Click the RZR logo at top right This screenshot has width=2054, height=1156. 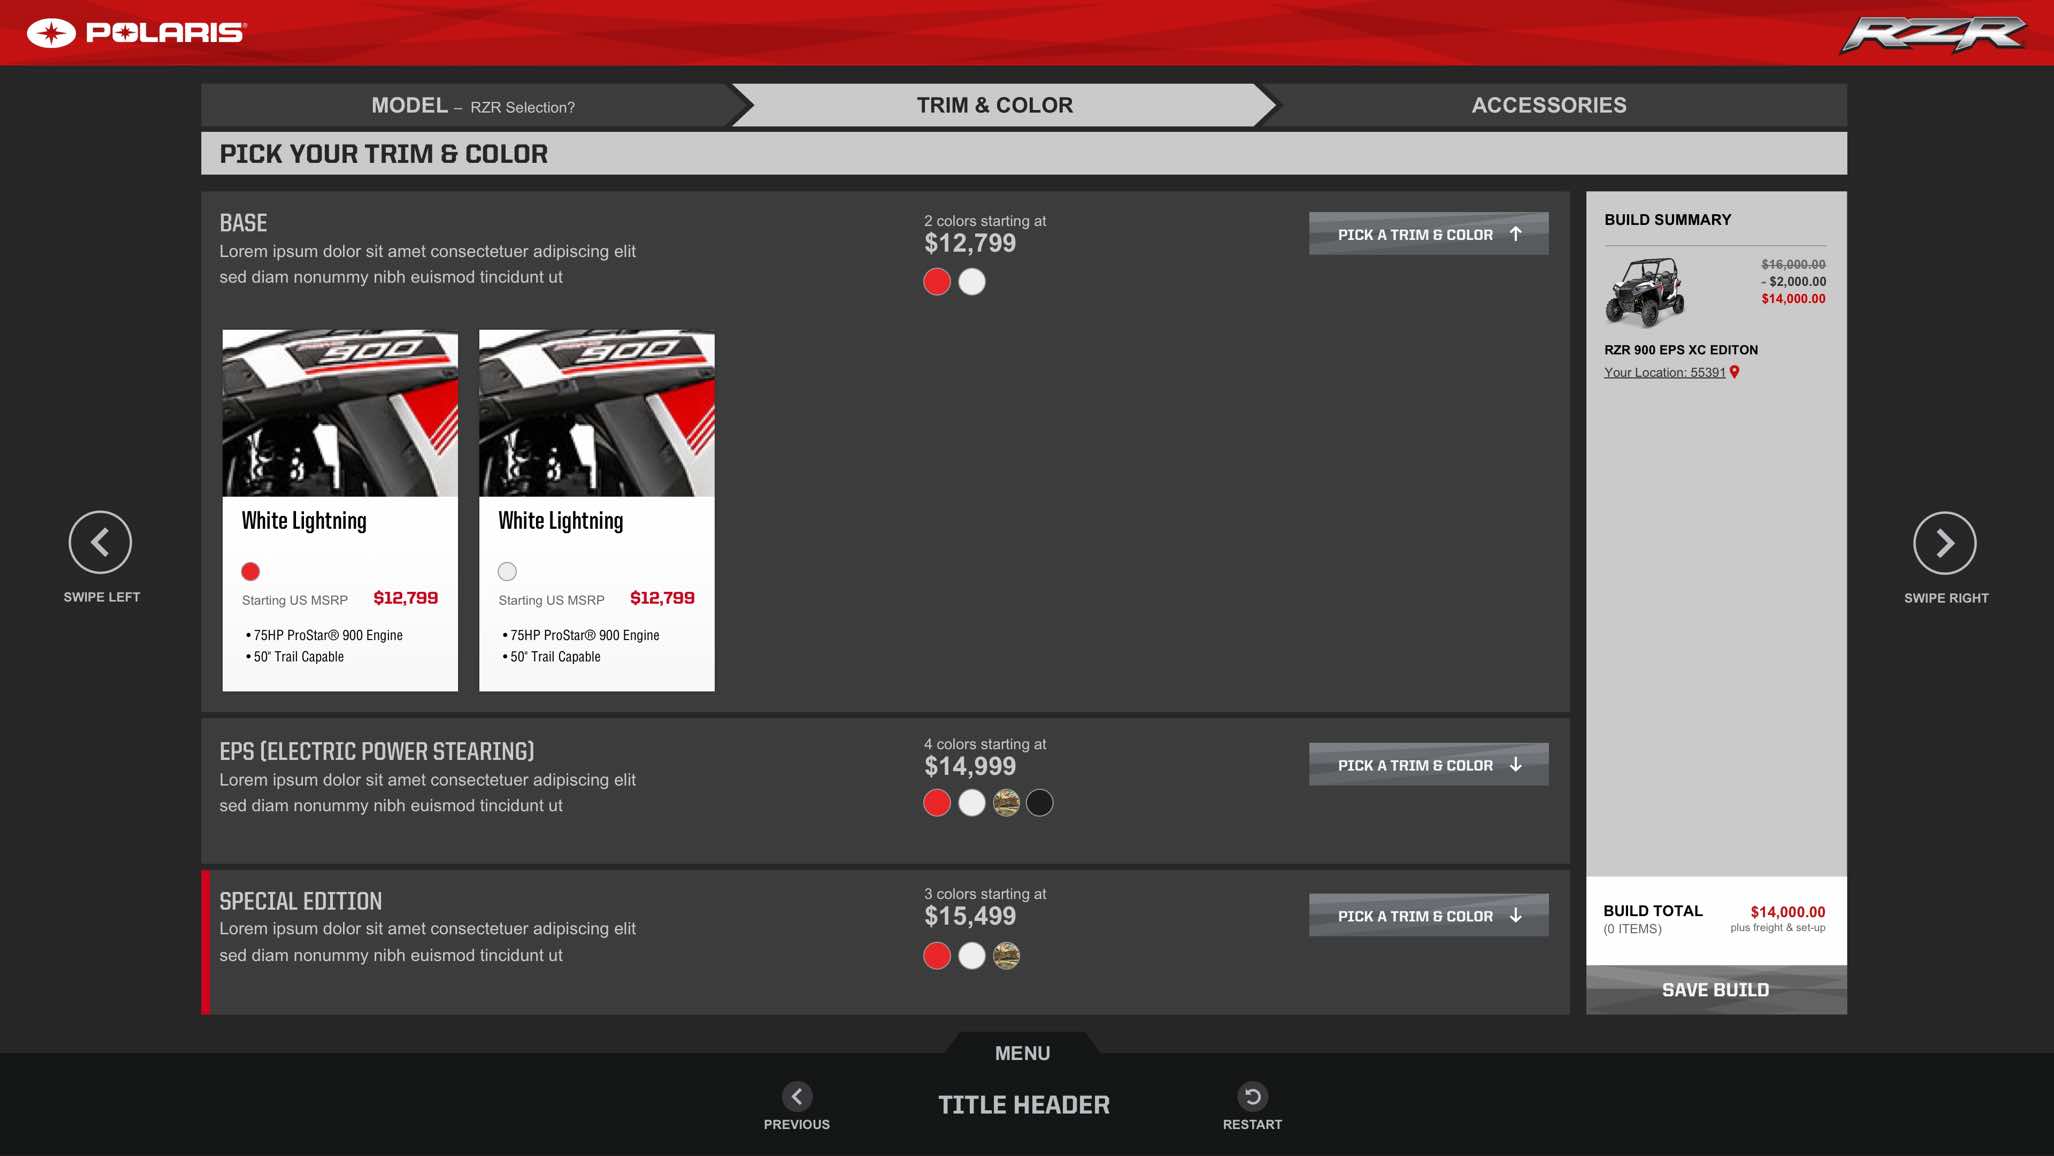pos(1932,34)
